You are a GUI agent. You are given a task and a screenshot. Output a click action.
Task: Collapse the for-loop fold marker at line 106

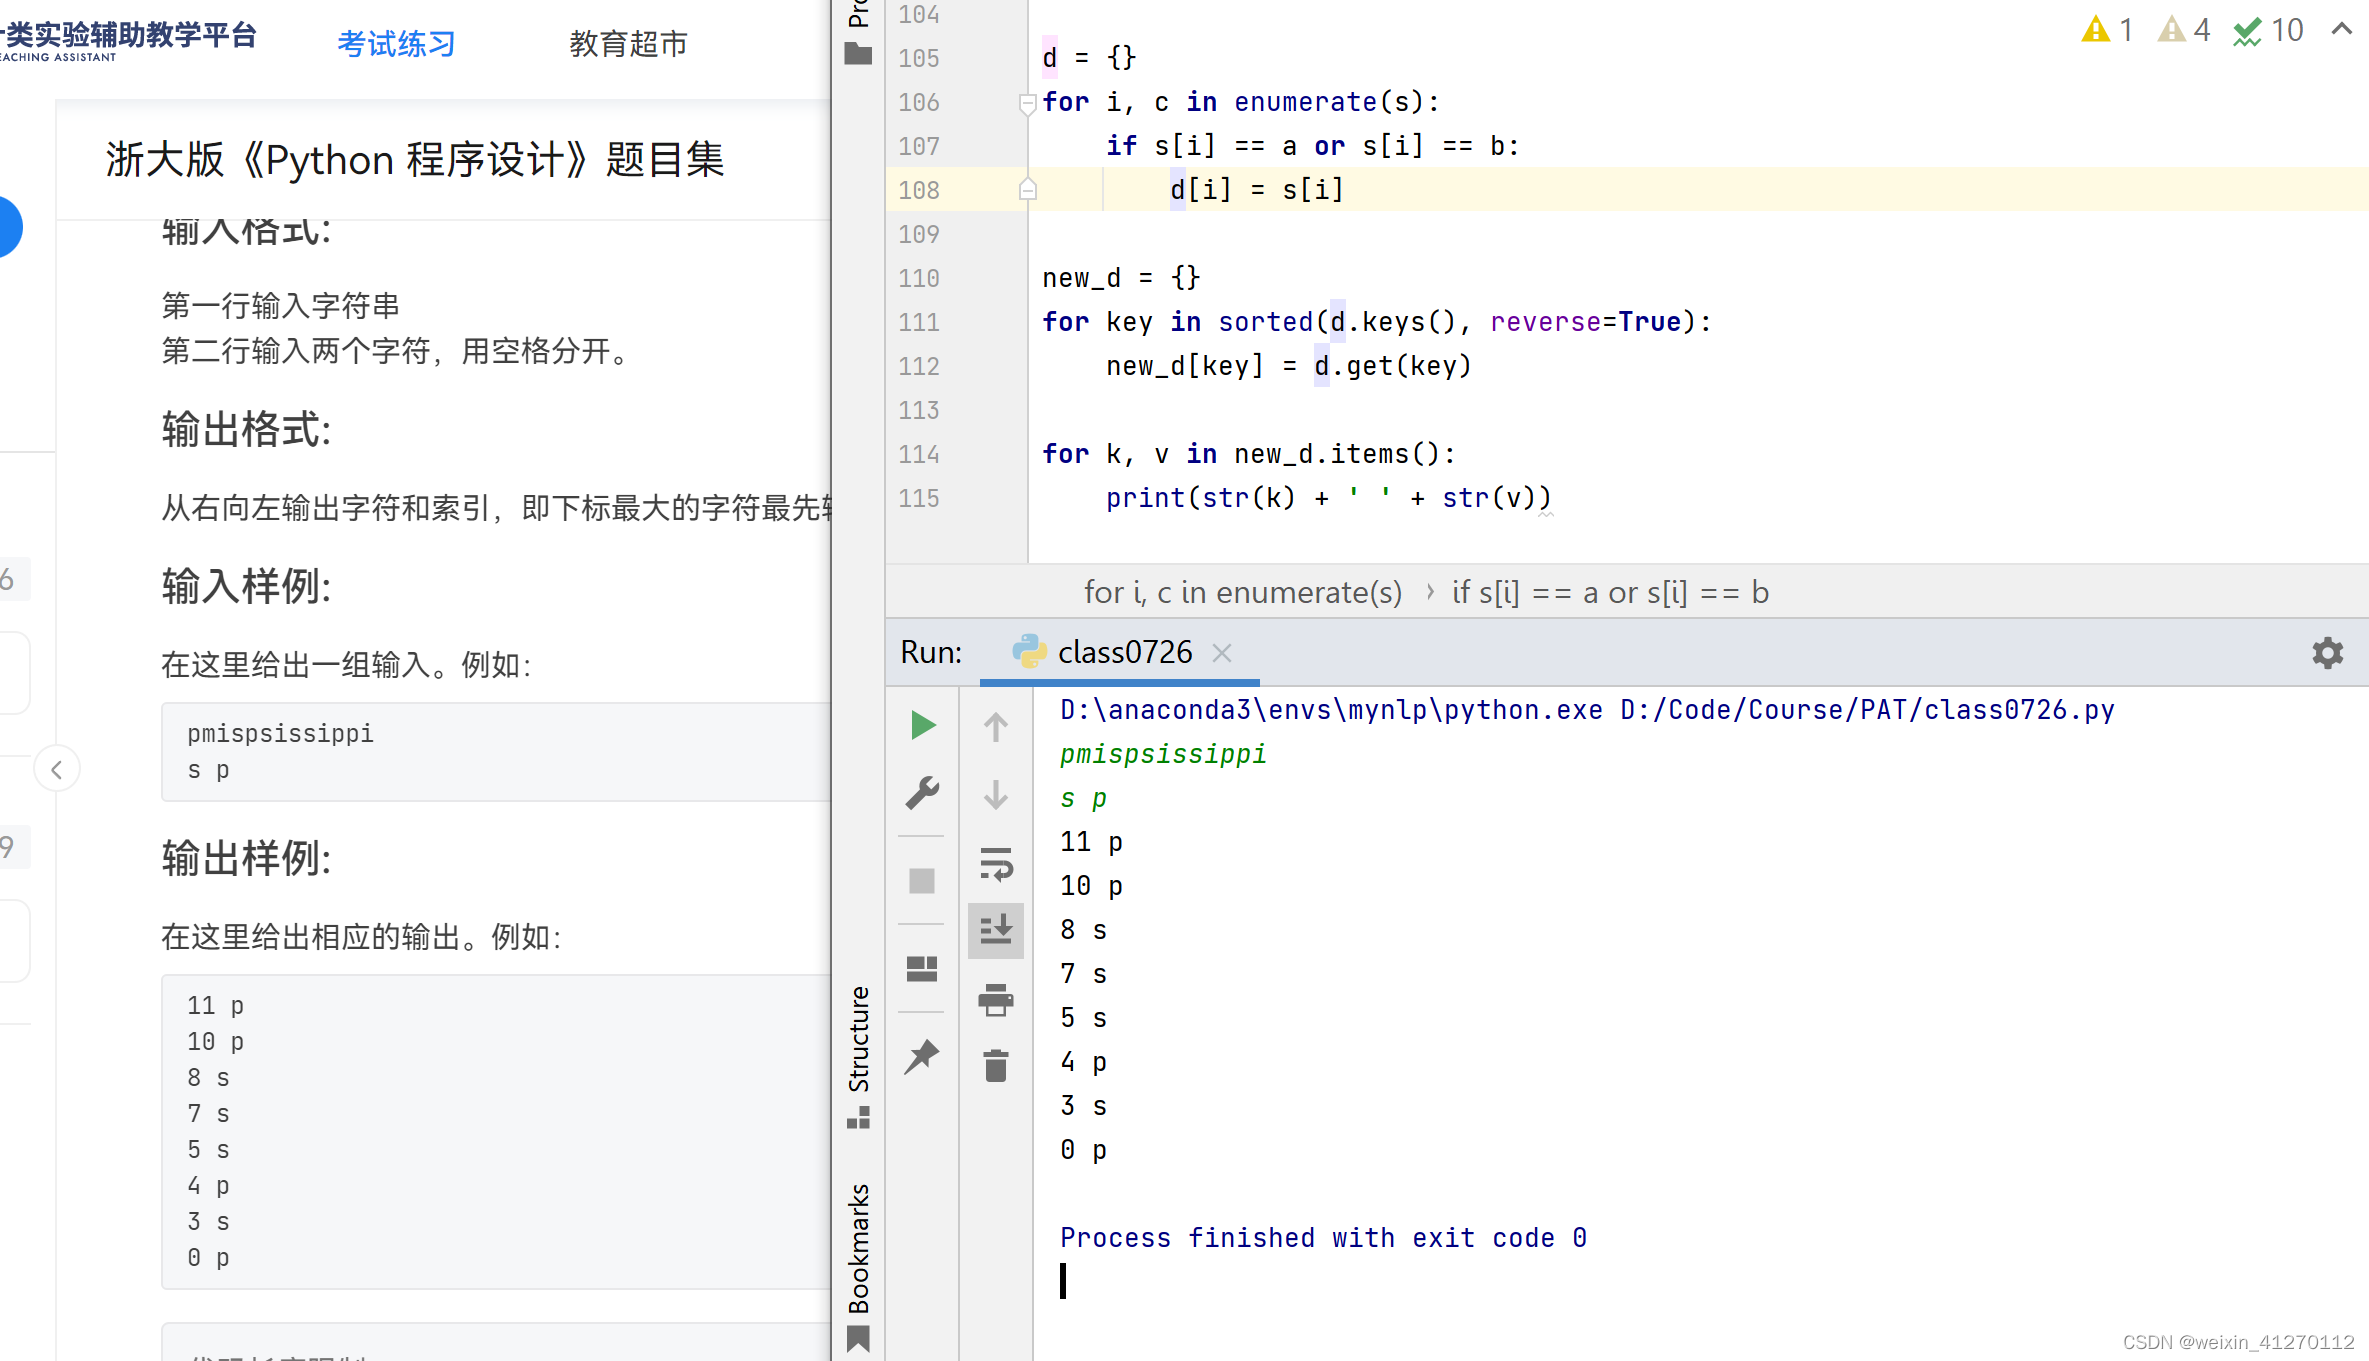pyautogui.click(x=1027, y=102)
